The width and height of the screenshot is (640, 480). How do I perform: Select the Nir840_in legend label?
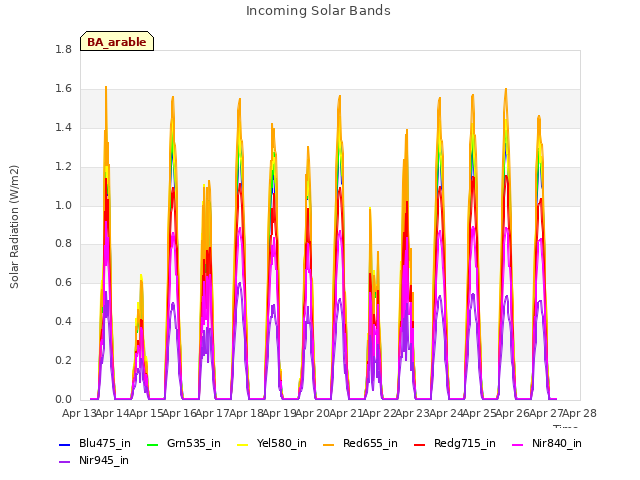pos(557,443)
